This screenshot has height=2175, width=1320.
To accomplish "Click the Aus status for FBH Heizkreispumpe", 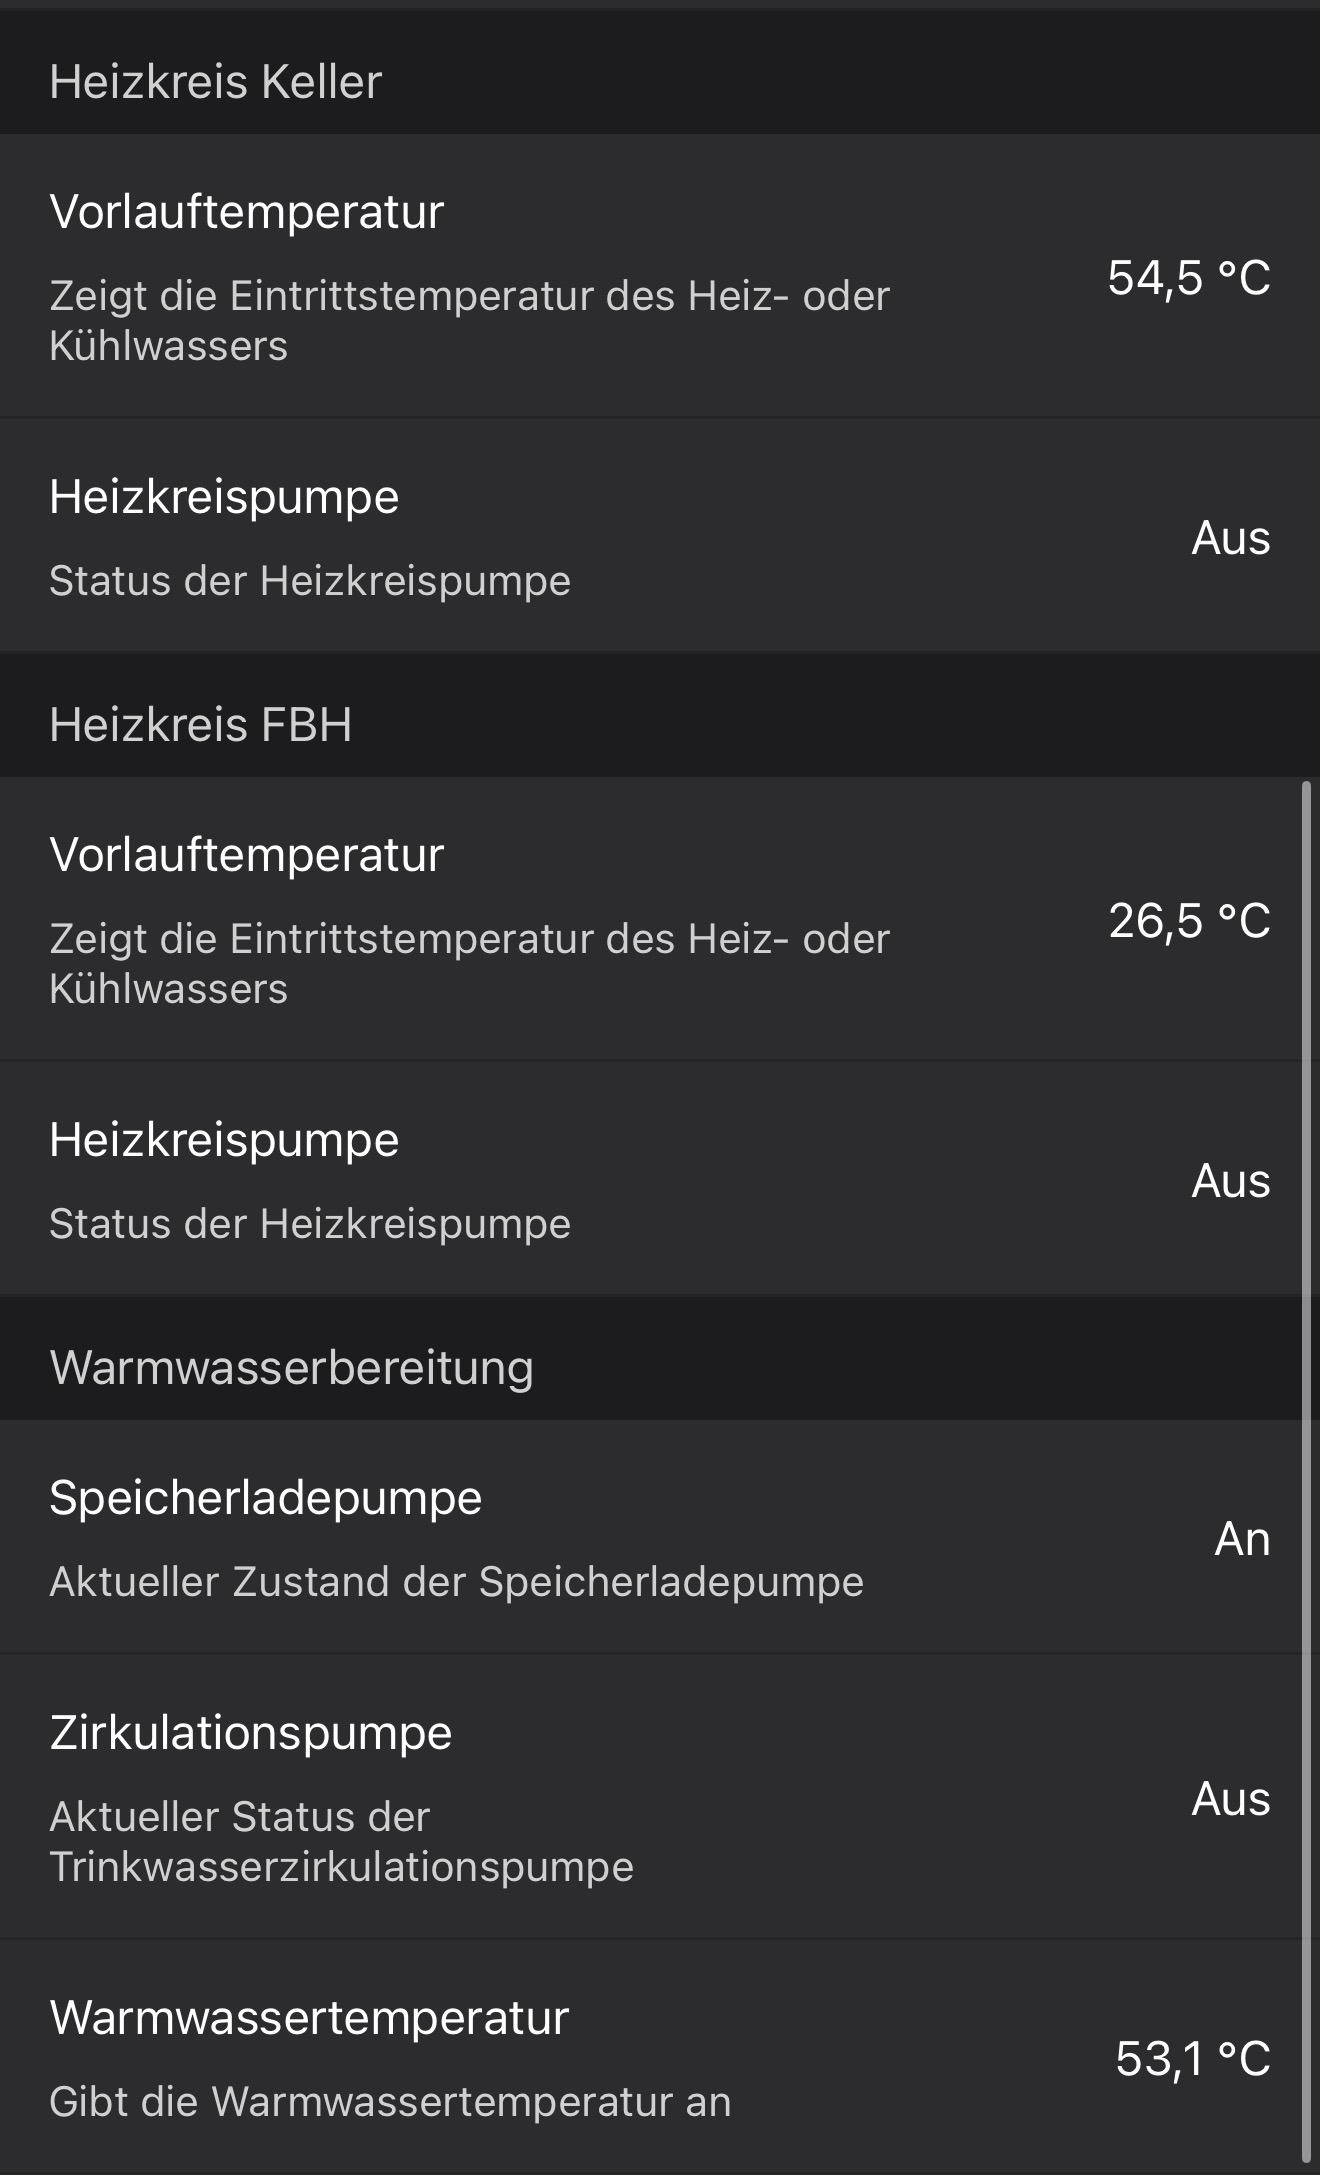I will coord(1230,1181).
